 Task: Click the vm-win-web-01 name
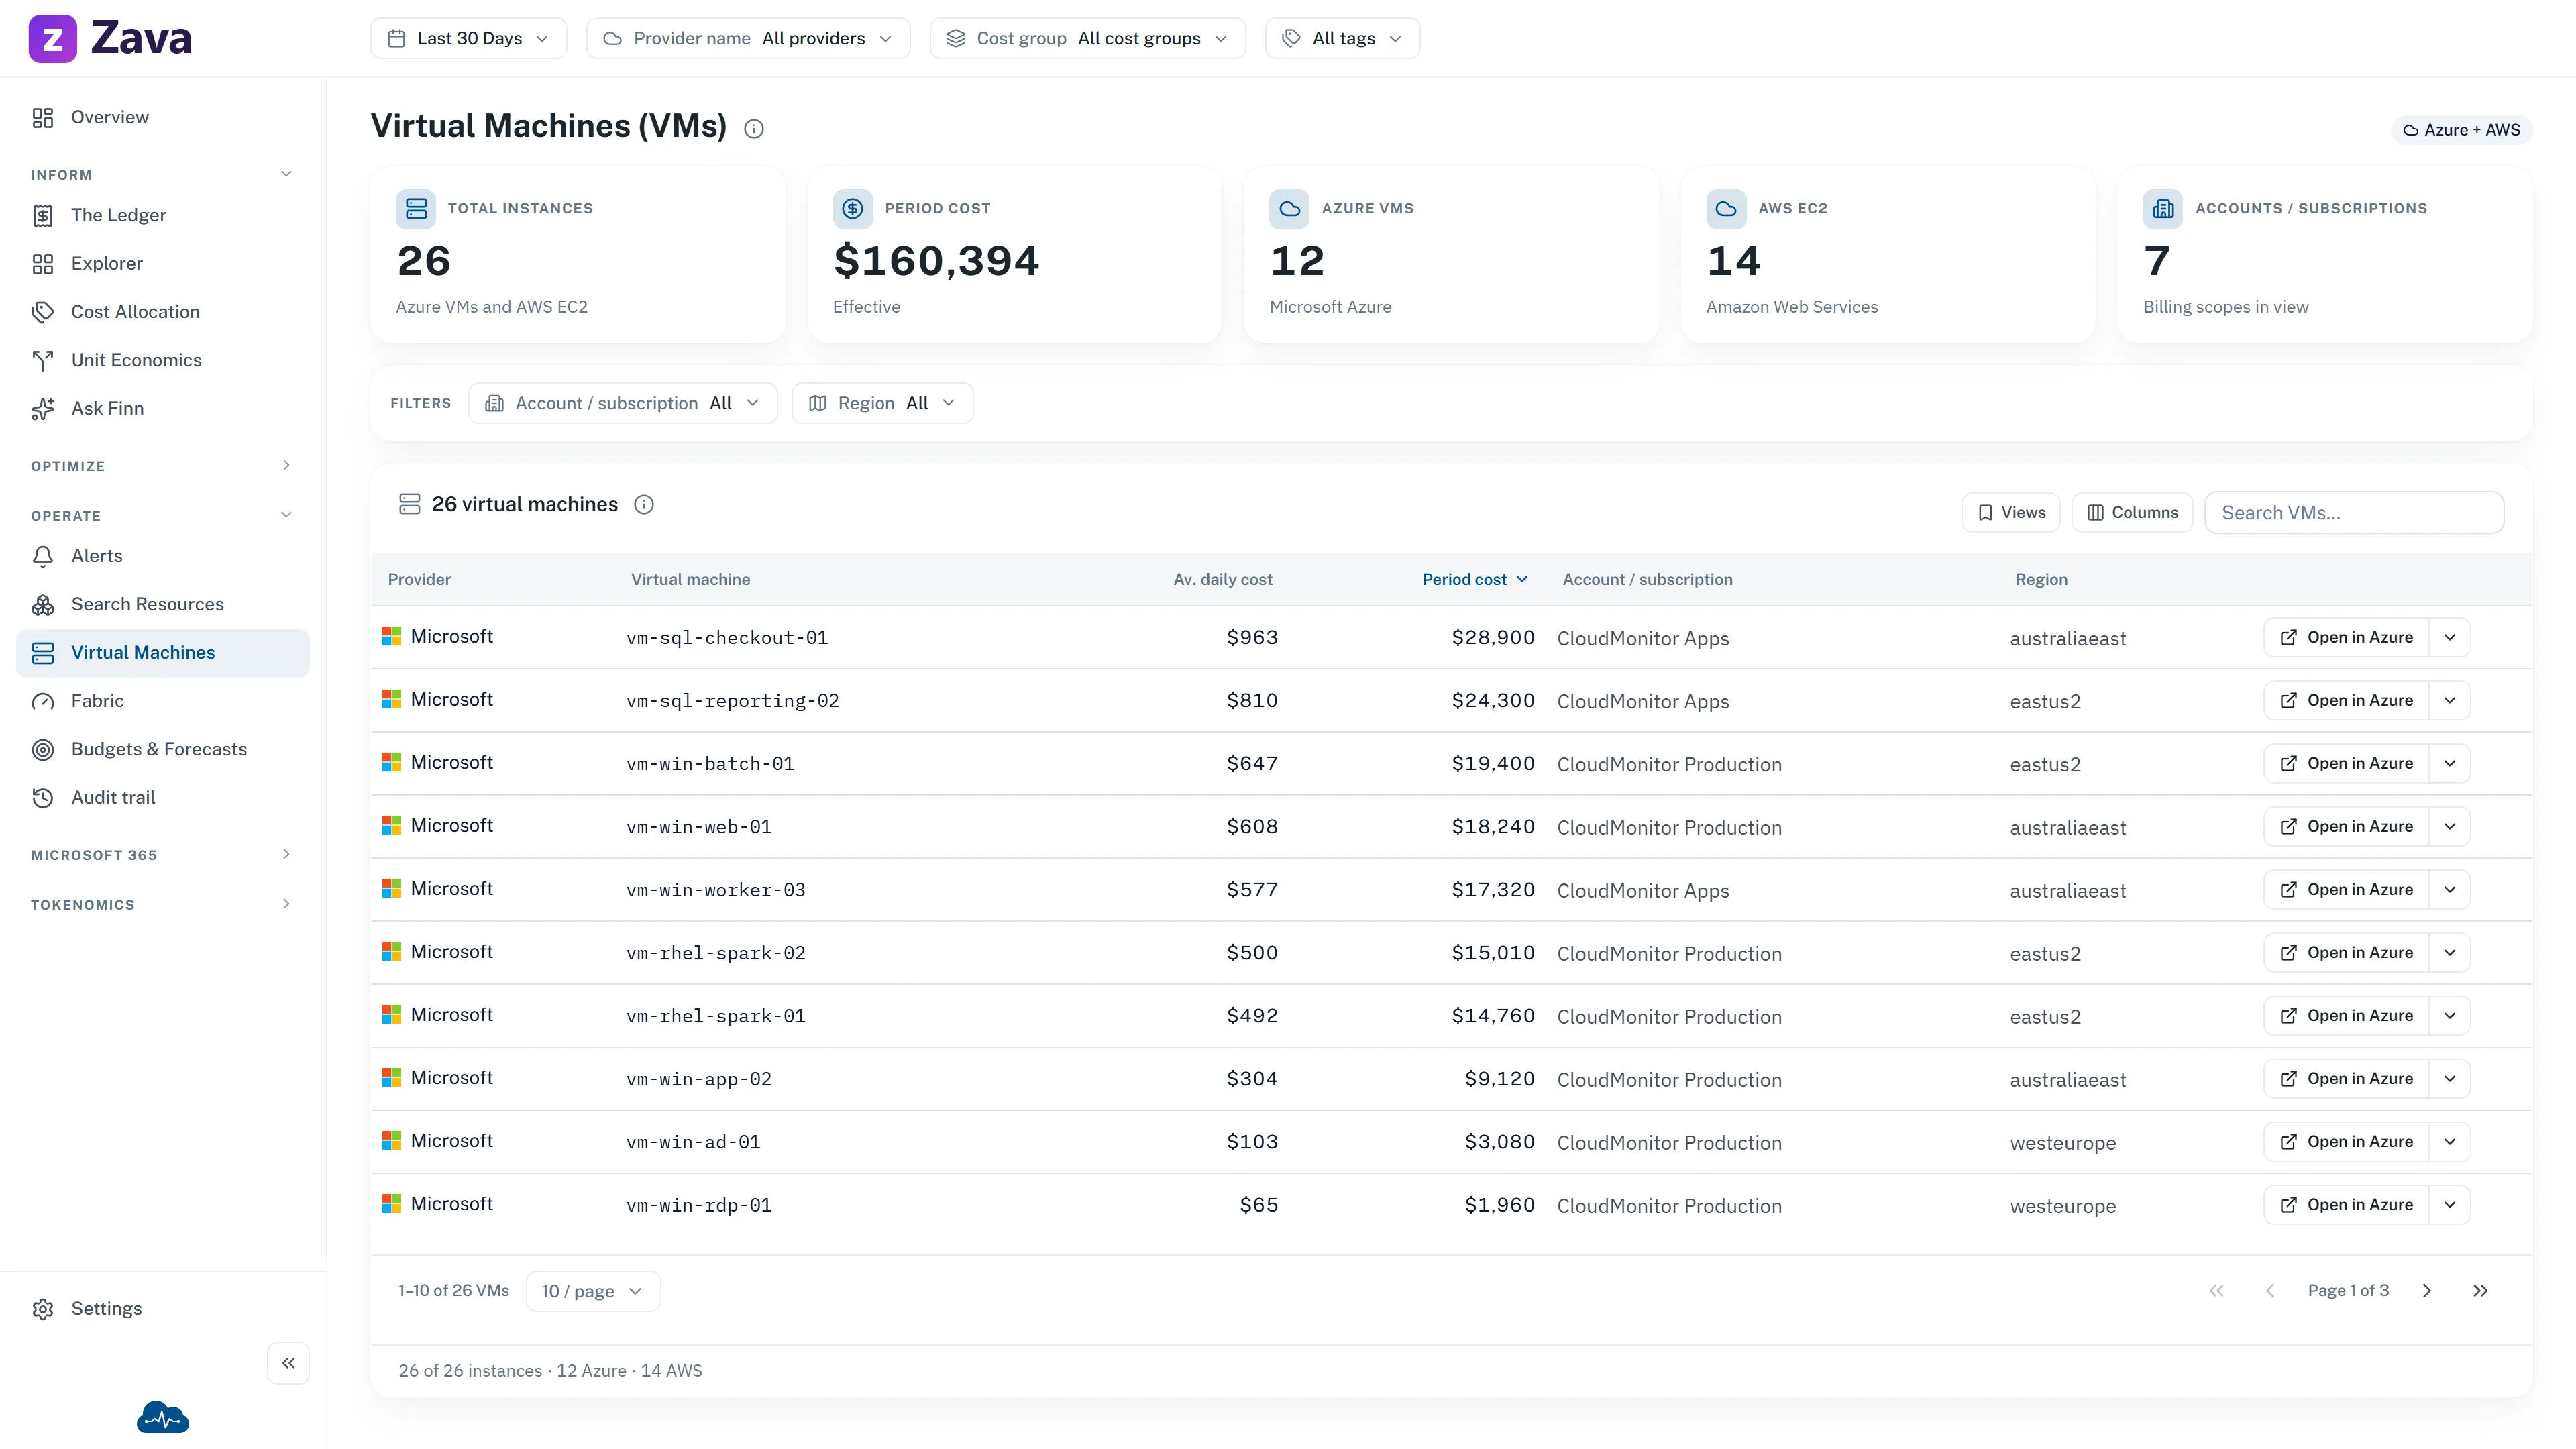tap(699, 827)
